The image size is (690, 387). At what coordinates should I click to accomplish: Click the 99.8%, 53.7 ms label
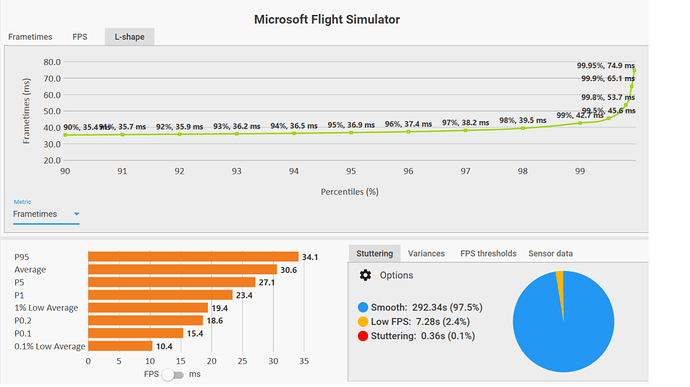[x=608, y=97]
